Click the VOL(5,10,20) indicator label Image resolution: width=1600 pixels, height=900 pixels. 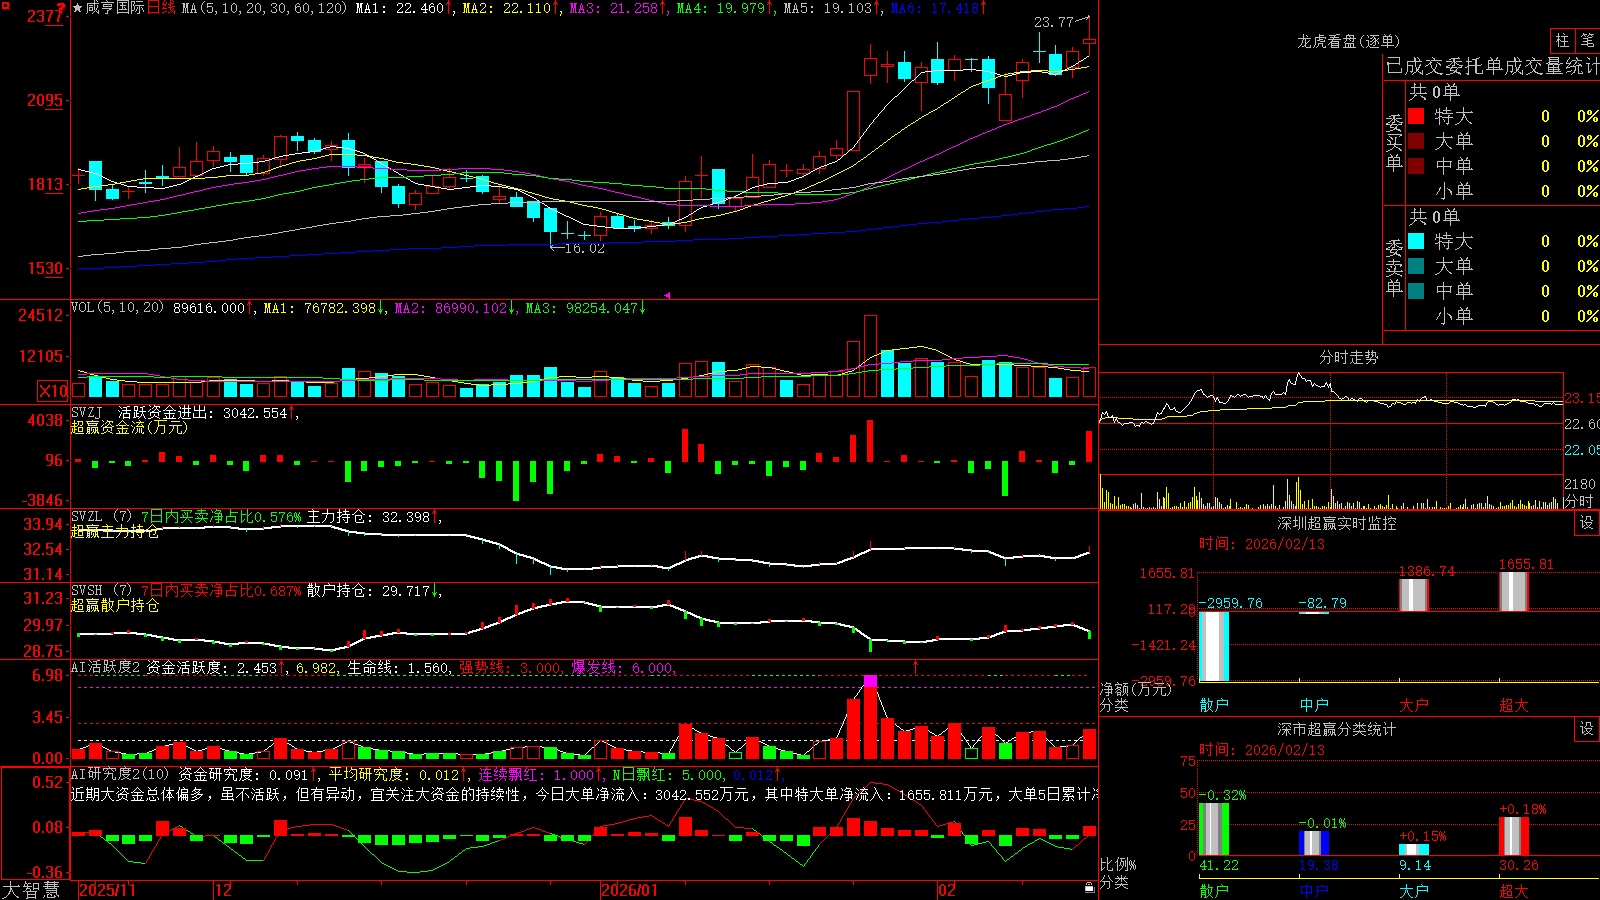(x=117, y=307)
